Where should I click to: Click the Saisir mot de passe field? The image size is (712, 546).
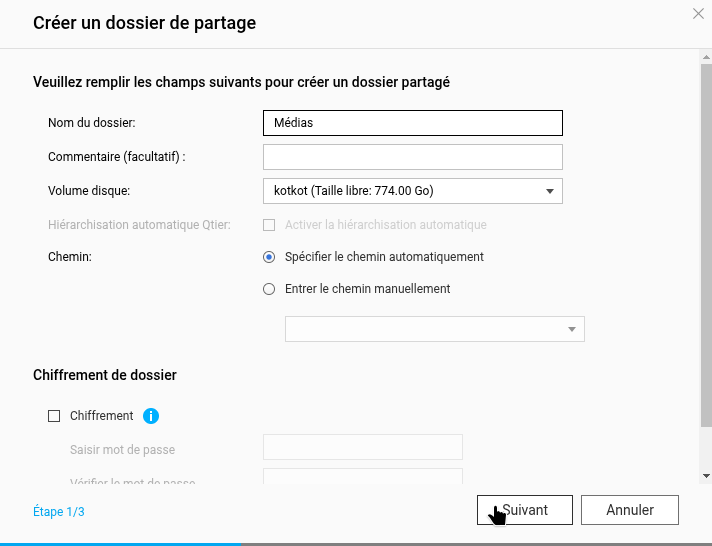[x=363, y=447]
